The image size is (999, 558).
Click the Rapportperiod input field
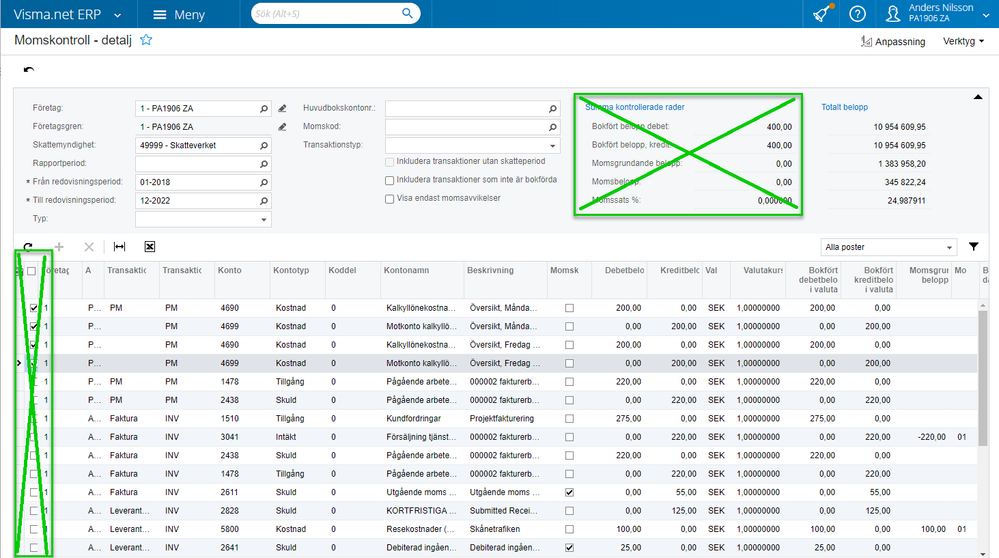pos(197,164)
